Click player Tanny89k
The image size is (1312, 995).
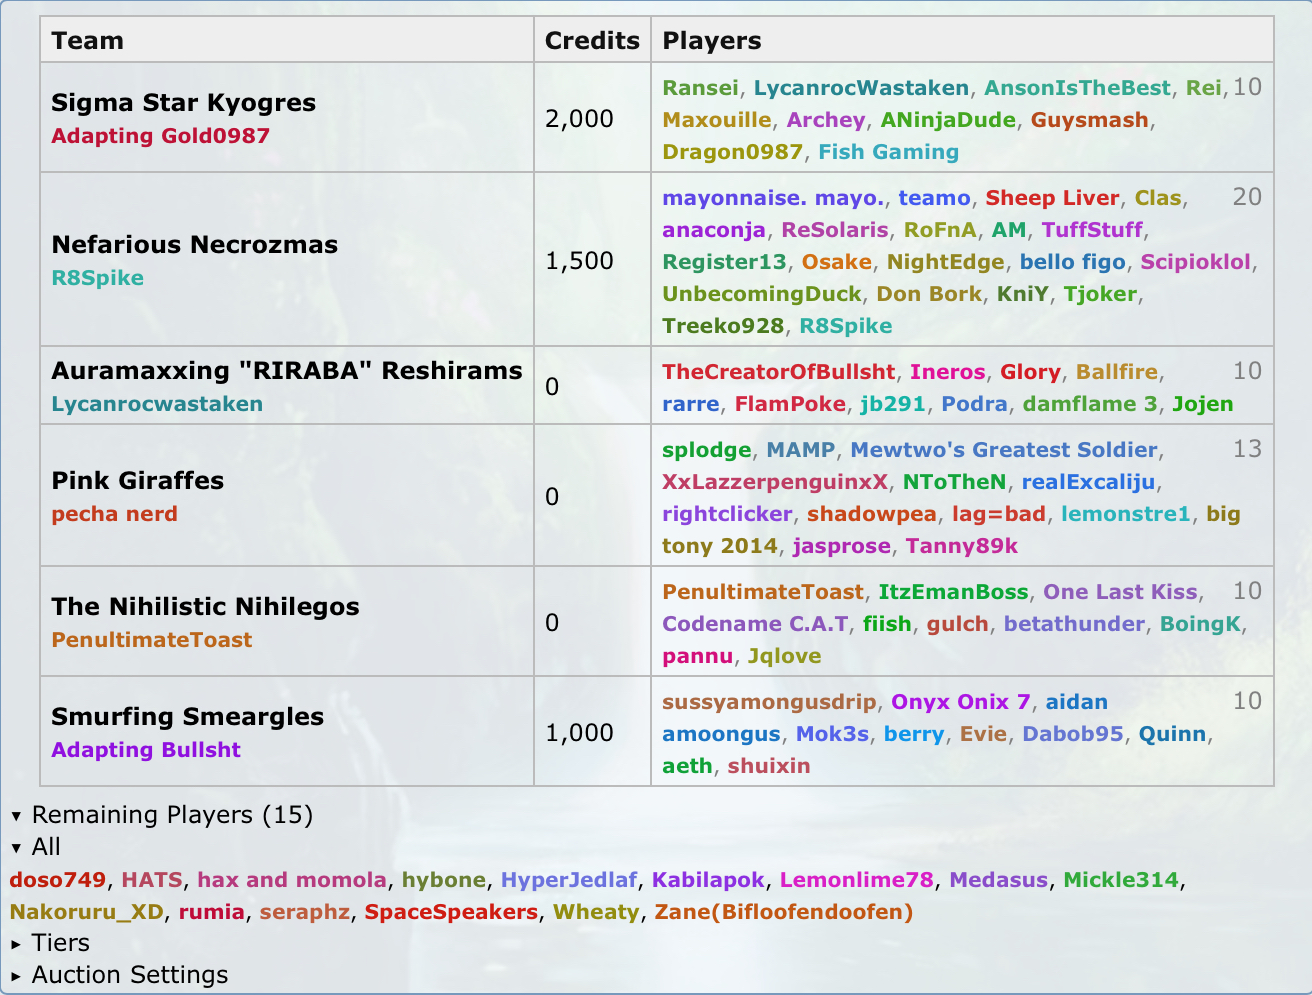tap(962, 546)
